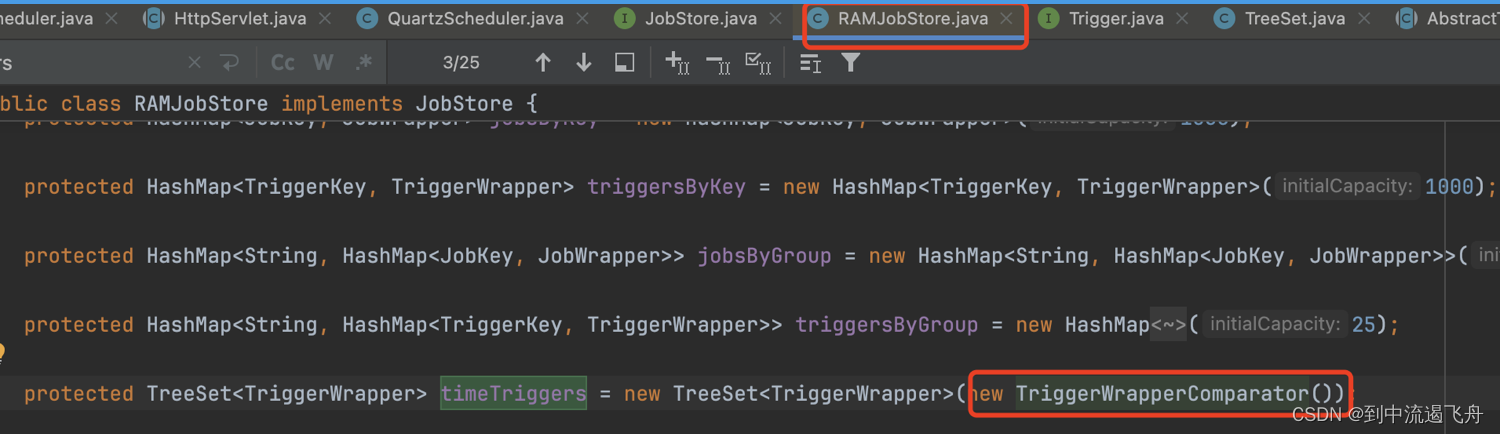Click the initialCapacity hint before 25
The image size is (1500, 434).
coord(1274,325)
